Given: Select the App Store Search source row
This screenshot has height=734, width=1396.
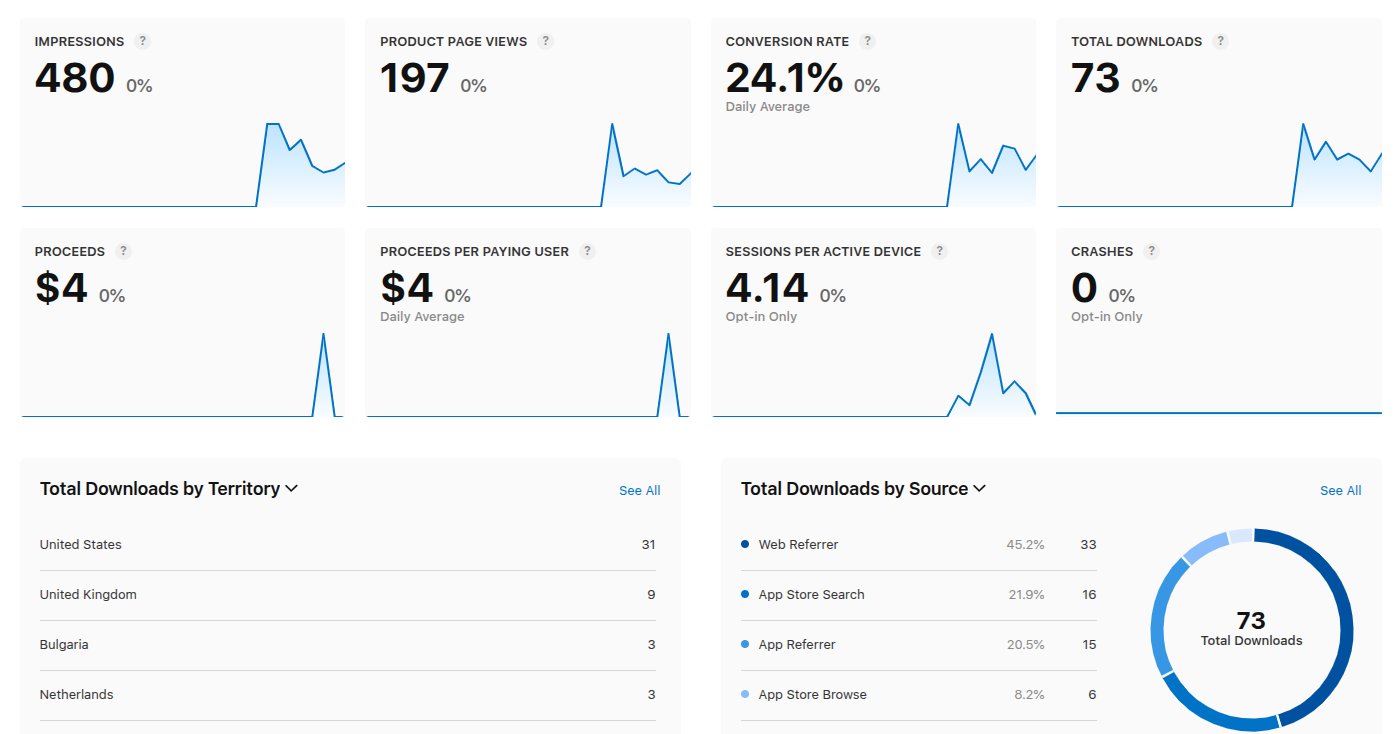Looking at the screenshot, I should pos(919,595).
